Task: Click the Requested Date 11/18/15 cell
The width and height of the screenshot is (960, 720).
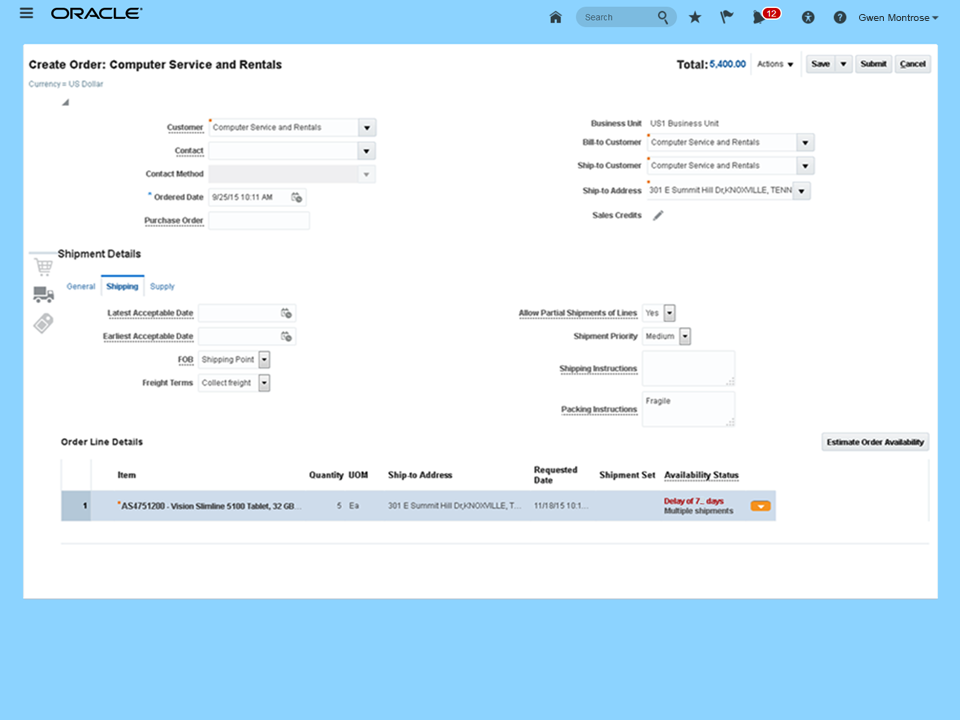Action: tap(561, 506)
